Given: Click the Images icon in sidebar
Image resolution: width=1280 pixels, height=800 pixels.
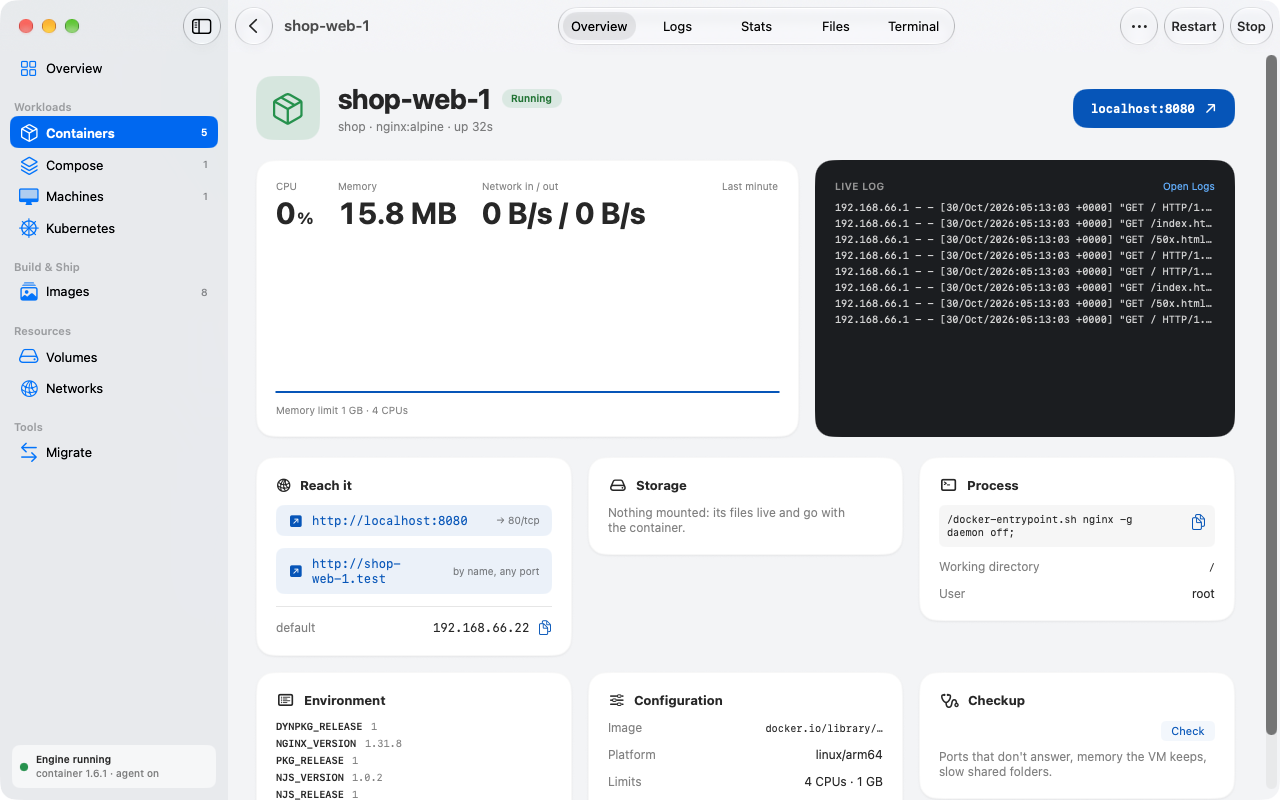Looking at the screenshot, I should [x=29, y=292].
